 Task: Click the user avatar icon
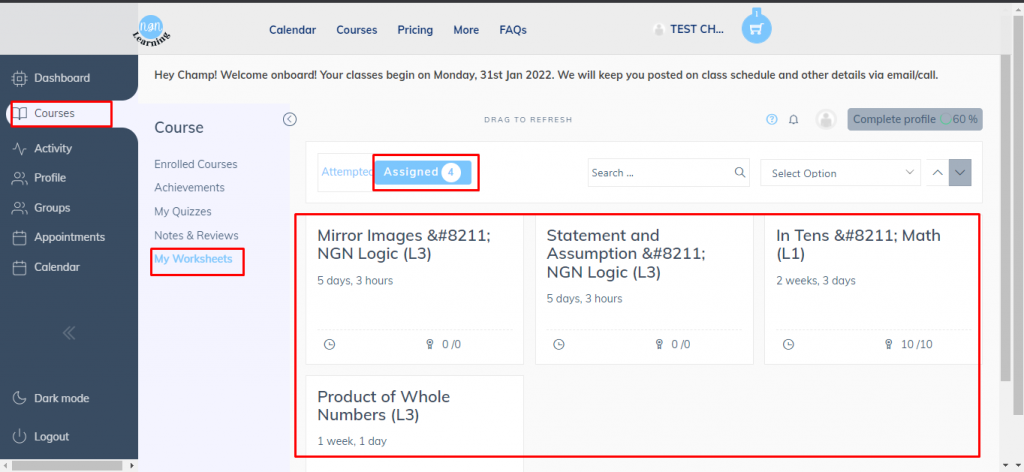tap(826, 120)
